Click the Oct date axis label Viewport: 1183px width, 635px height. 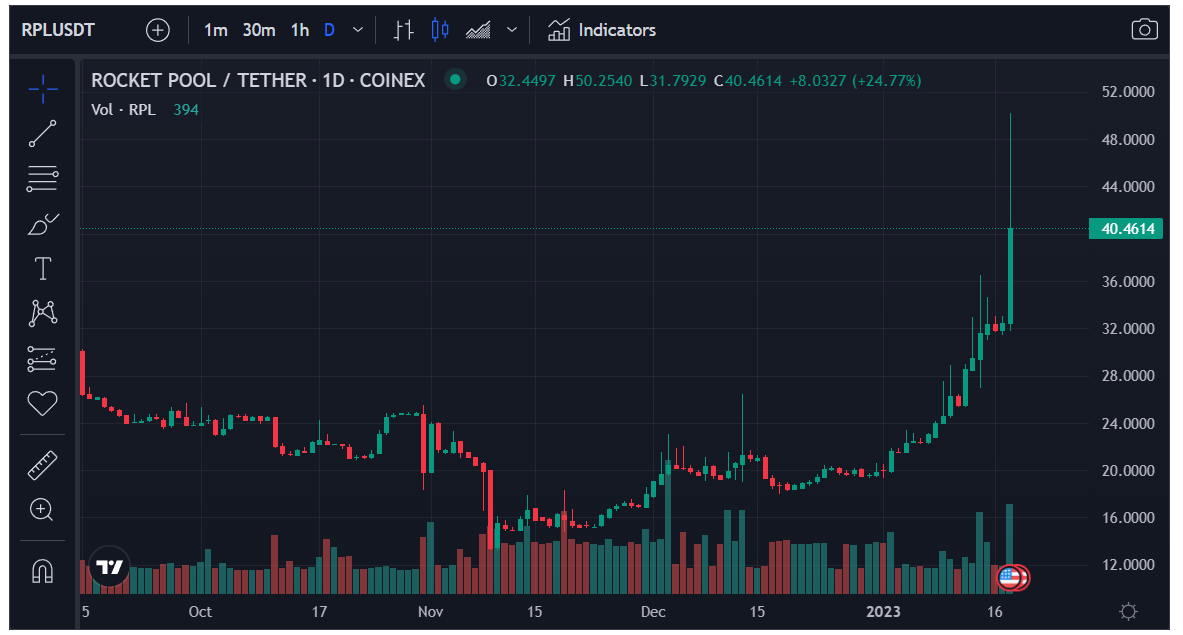coord(200,612)
